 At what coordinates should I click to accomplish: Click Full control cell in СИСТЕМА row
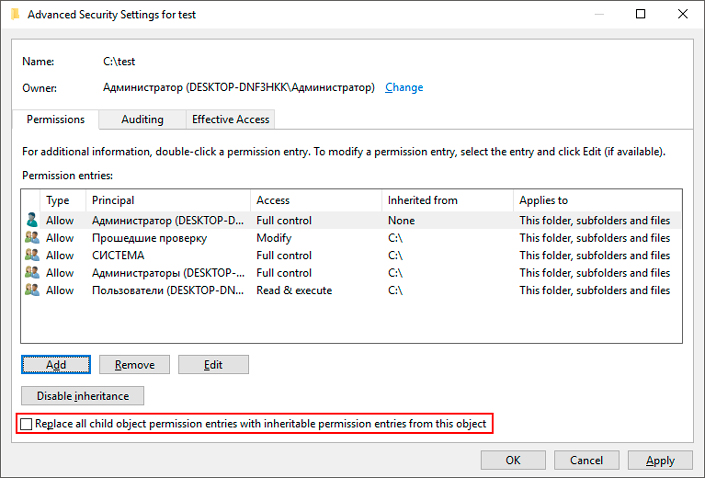(284, 255)
